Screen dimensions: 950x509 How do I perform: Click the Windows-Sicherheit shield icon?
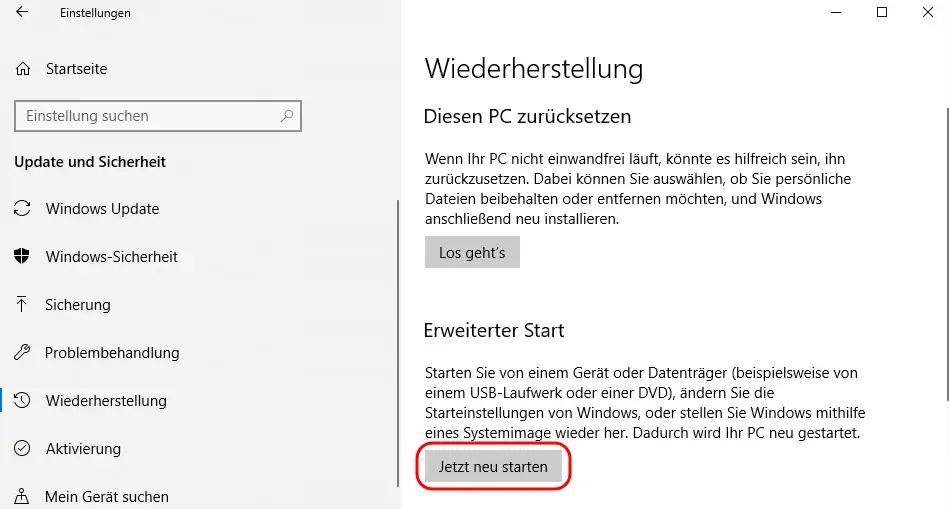tap(22, 257)
